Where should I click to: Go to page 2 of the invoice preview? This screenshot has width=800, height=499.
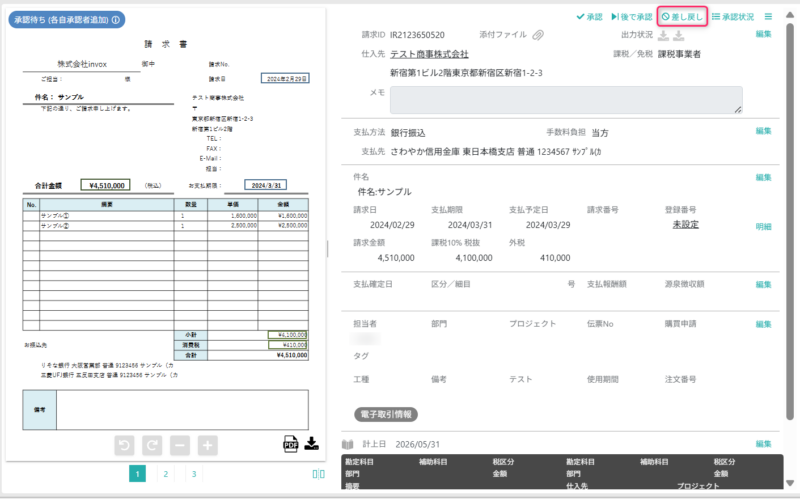pyautogui.click(x=165, y=474)
